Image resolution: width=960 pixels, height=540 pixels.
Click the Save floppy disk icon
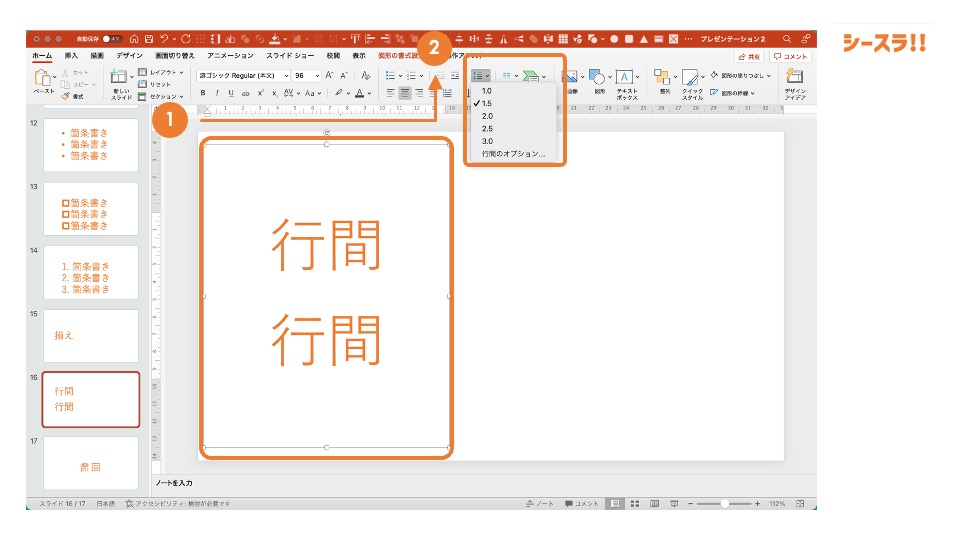pos(149,39)
